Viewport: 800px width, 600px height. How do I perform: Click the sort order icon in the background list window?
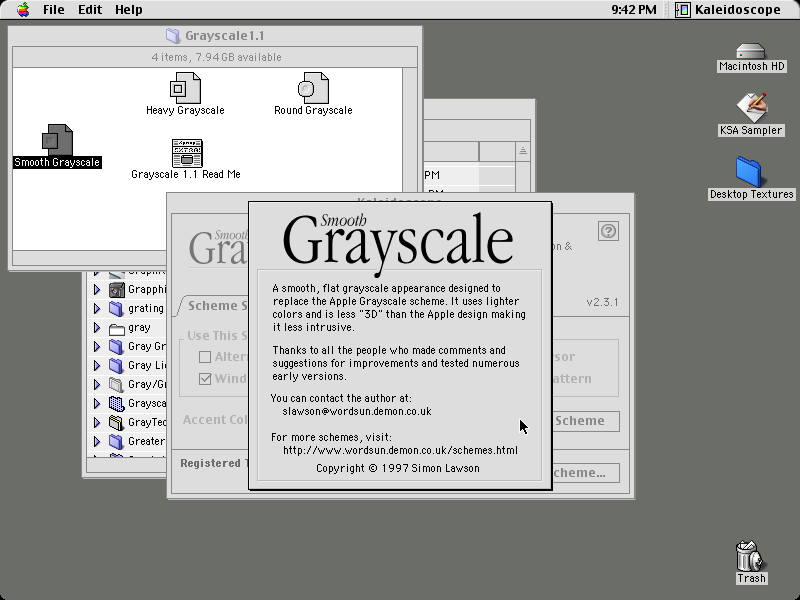click(x=523, y=151)
